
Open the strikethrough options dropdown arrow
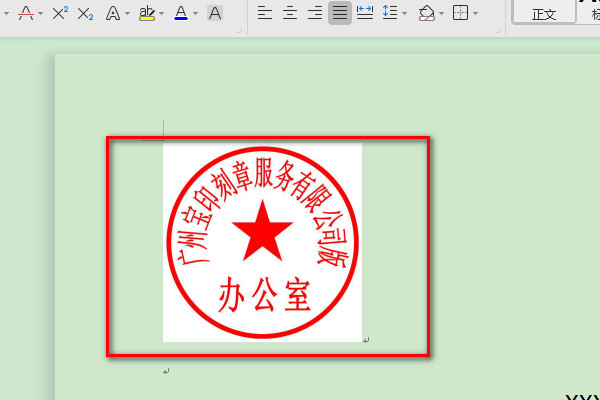click(41, 14)
